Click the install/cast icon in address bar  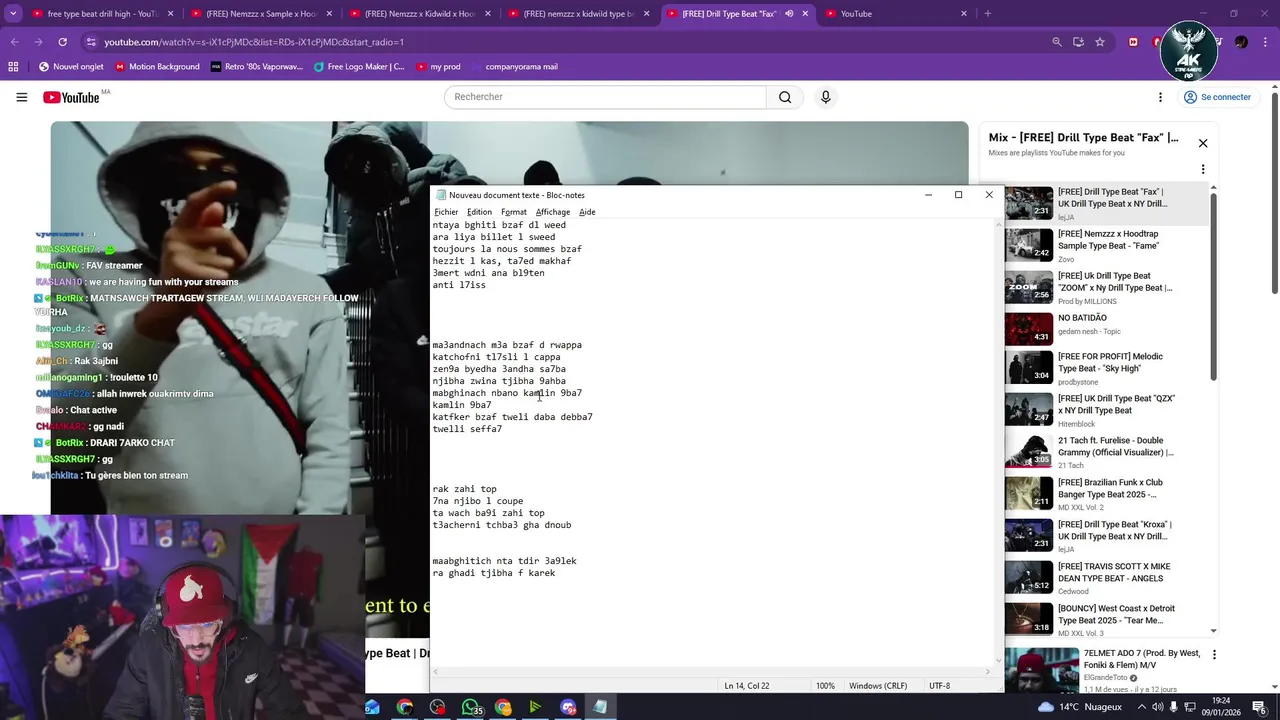[1078, 42]
